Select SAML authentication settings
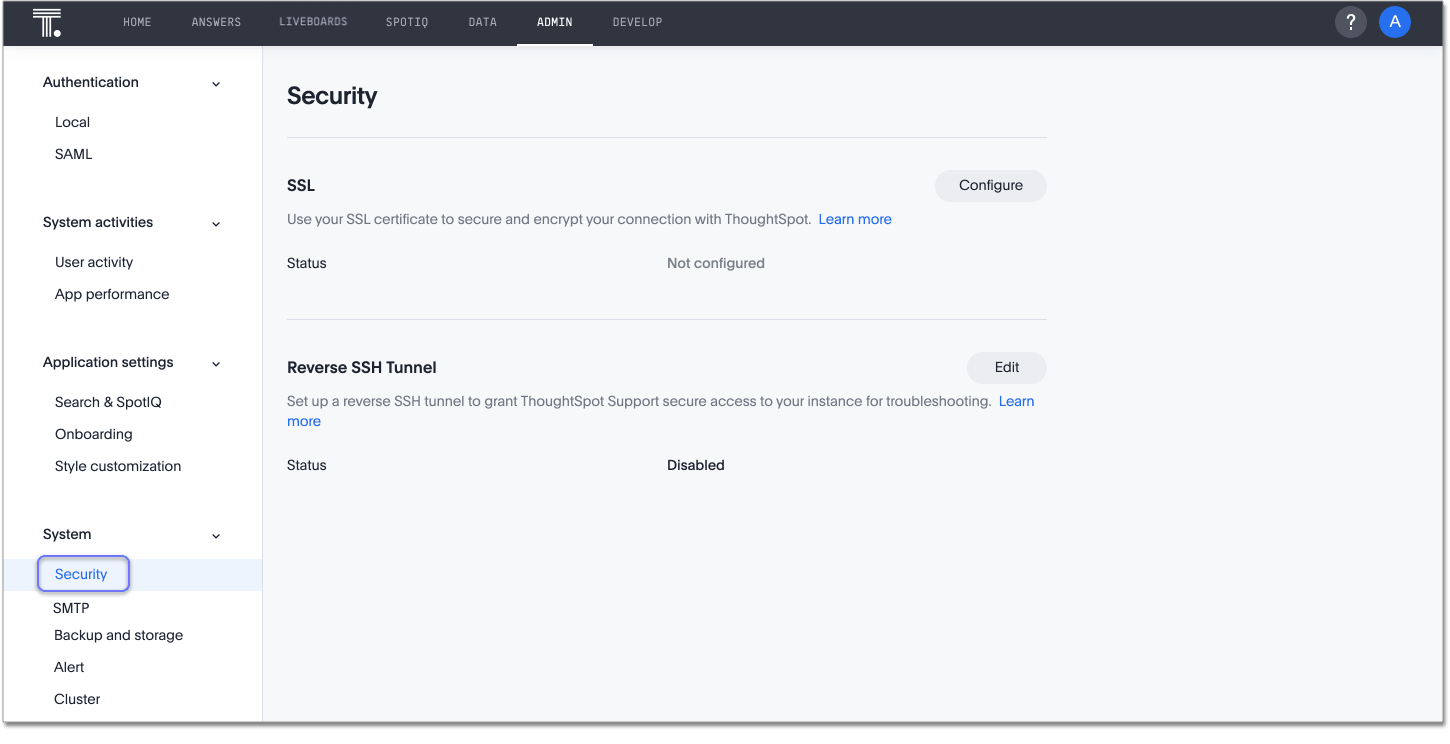Screen dimensions: 1450x744 point(73,153)
